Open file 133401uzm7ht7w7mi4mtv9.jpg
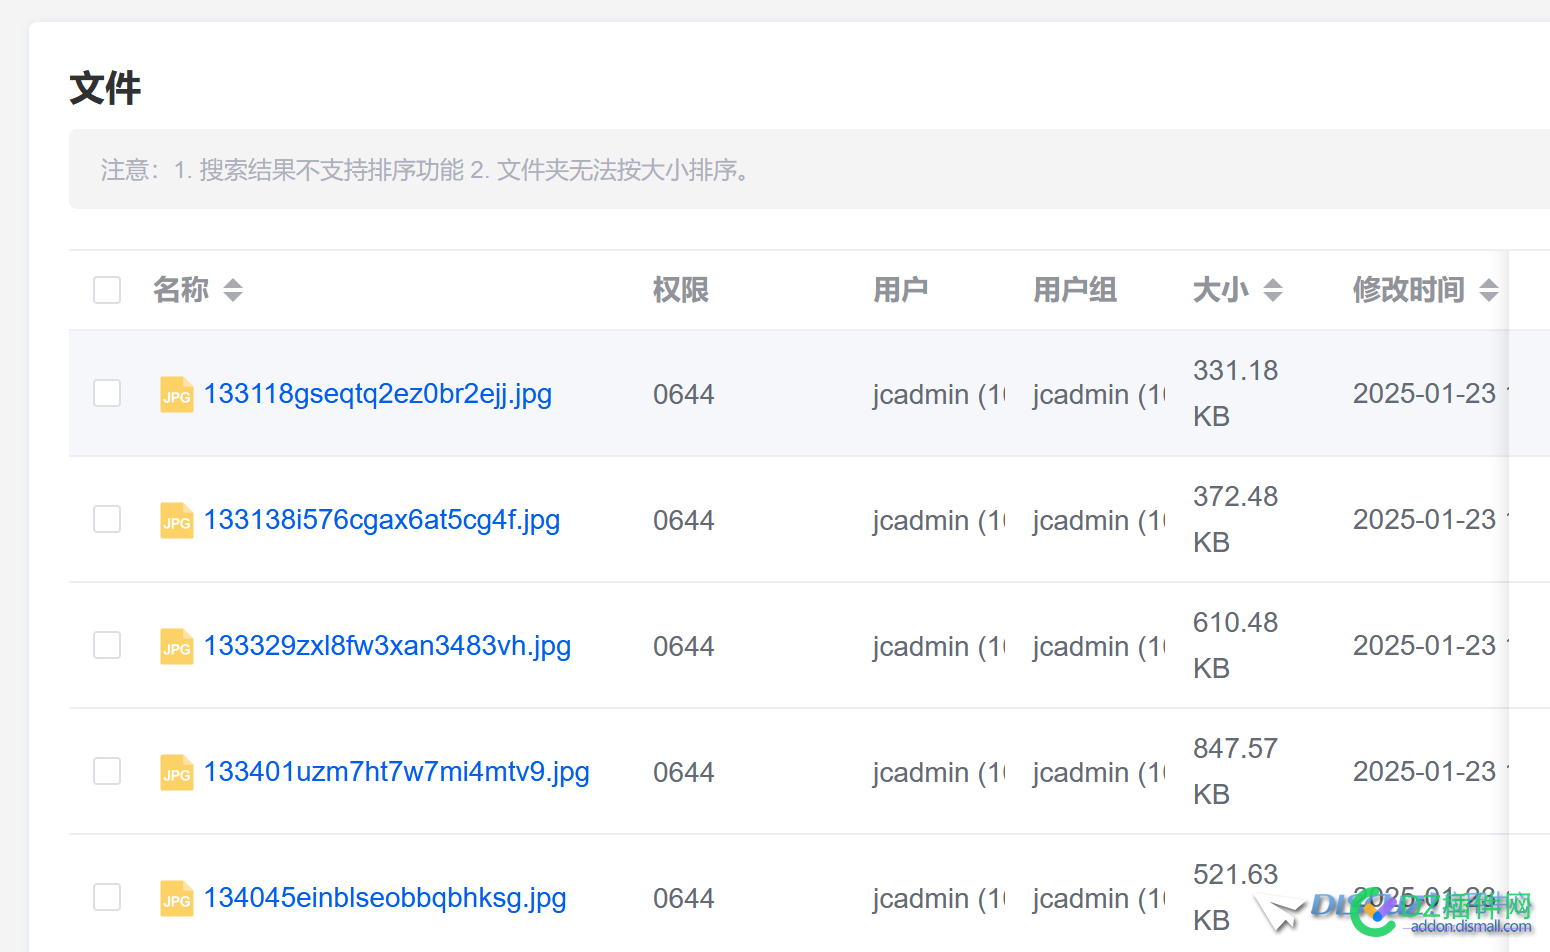The image size is (1550, 952). (x=397, y=772)
